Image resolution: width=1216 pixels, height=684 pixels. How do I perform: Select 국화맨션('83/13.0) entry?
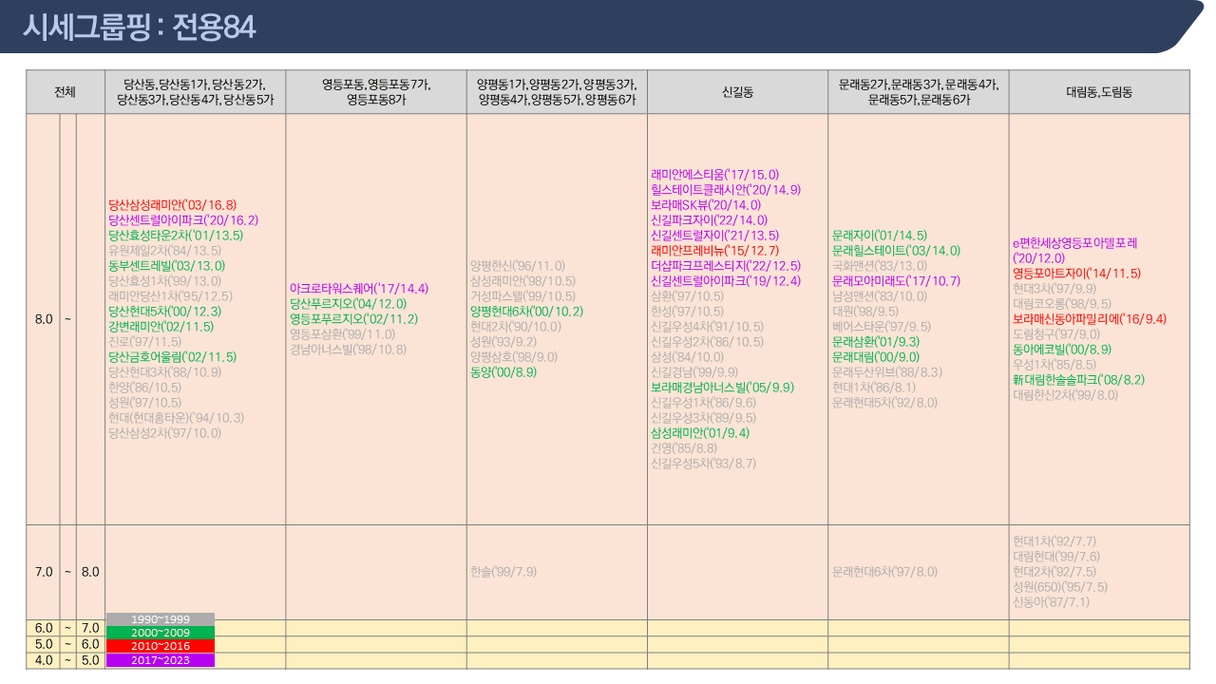879,265
